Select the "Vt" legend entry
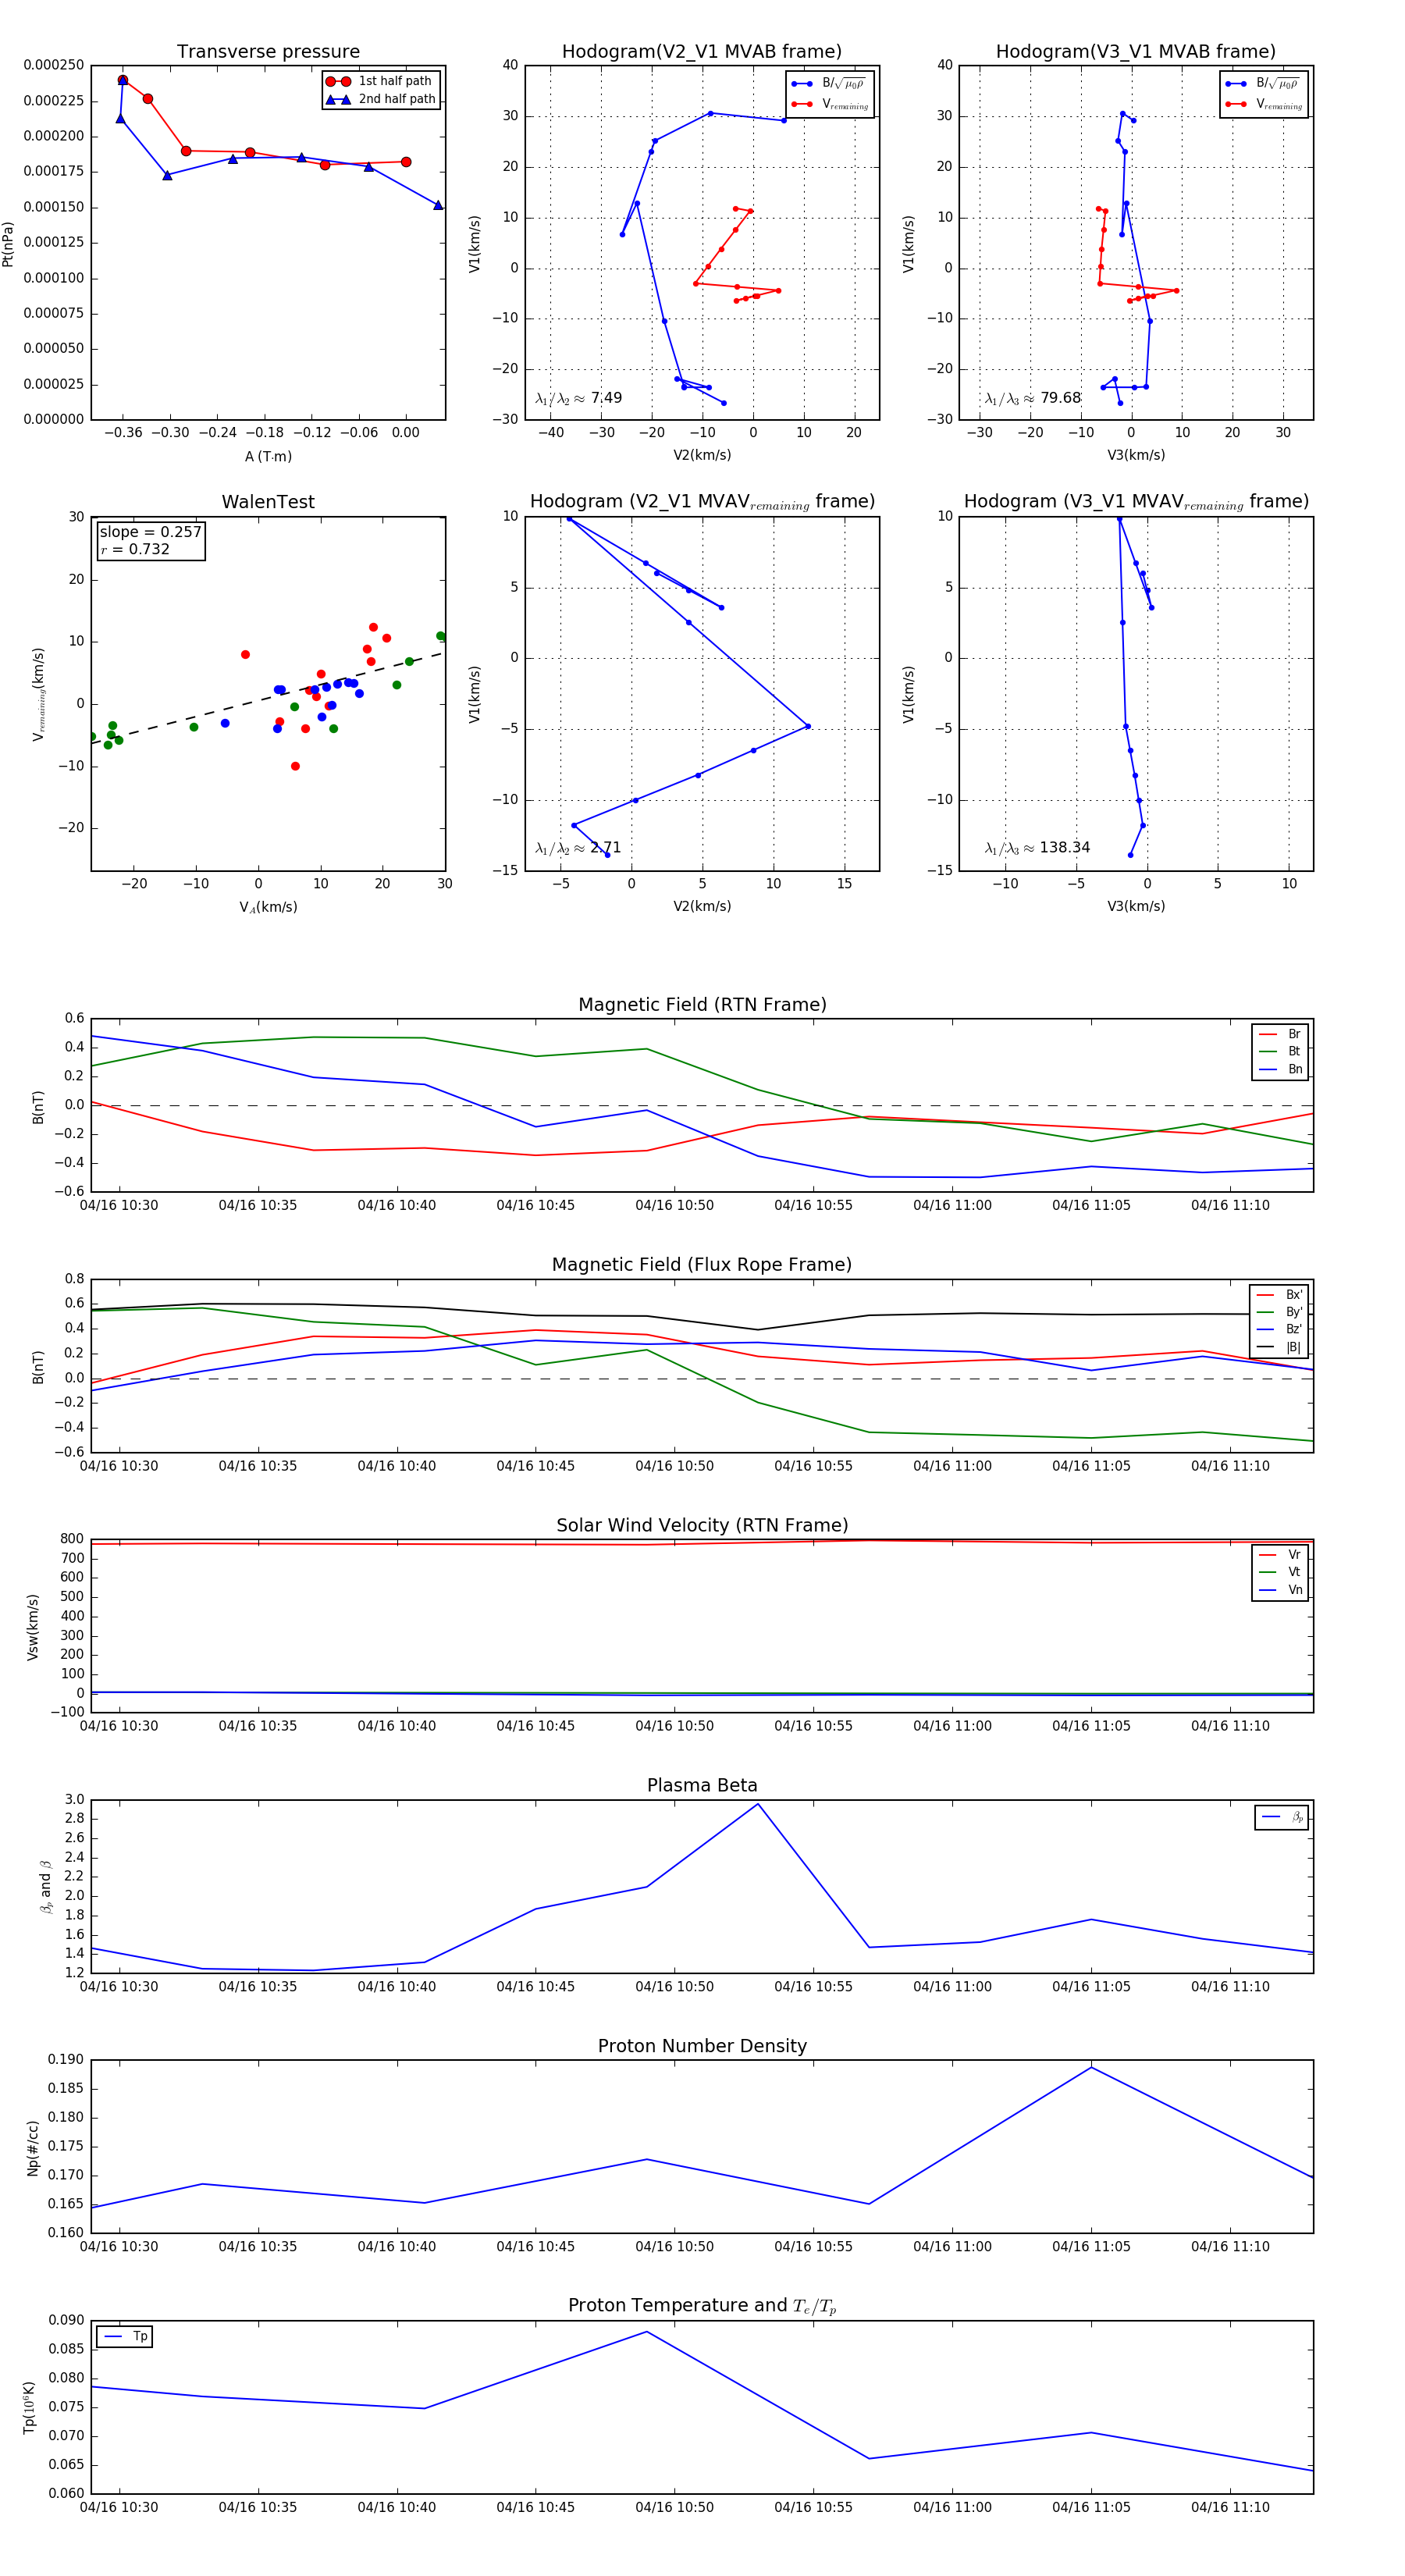 tap(1280, 1573)
